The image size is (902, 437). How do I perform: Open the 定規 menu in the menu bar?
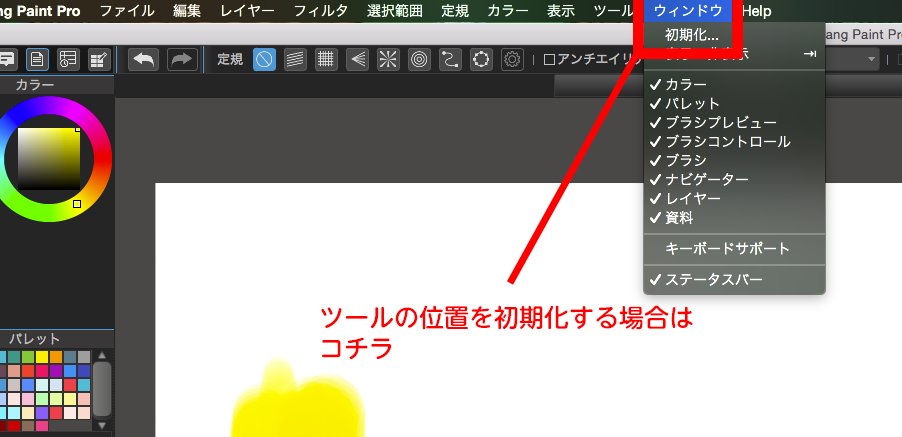click(x=455, y=11)
